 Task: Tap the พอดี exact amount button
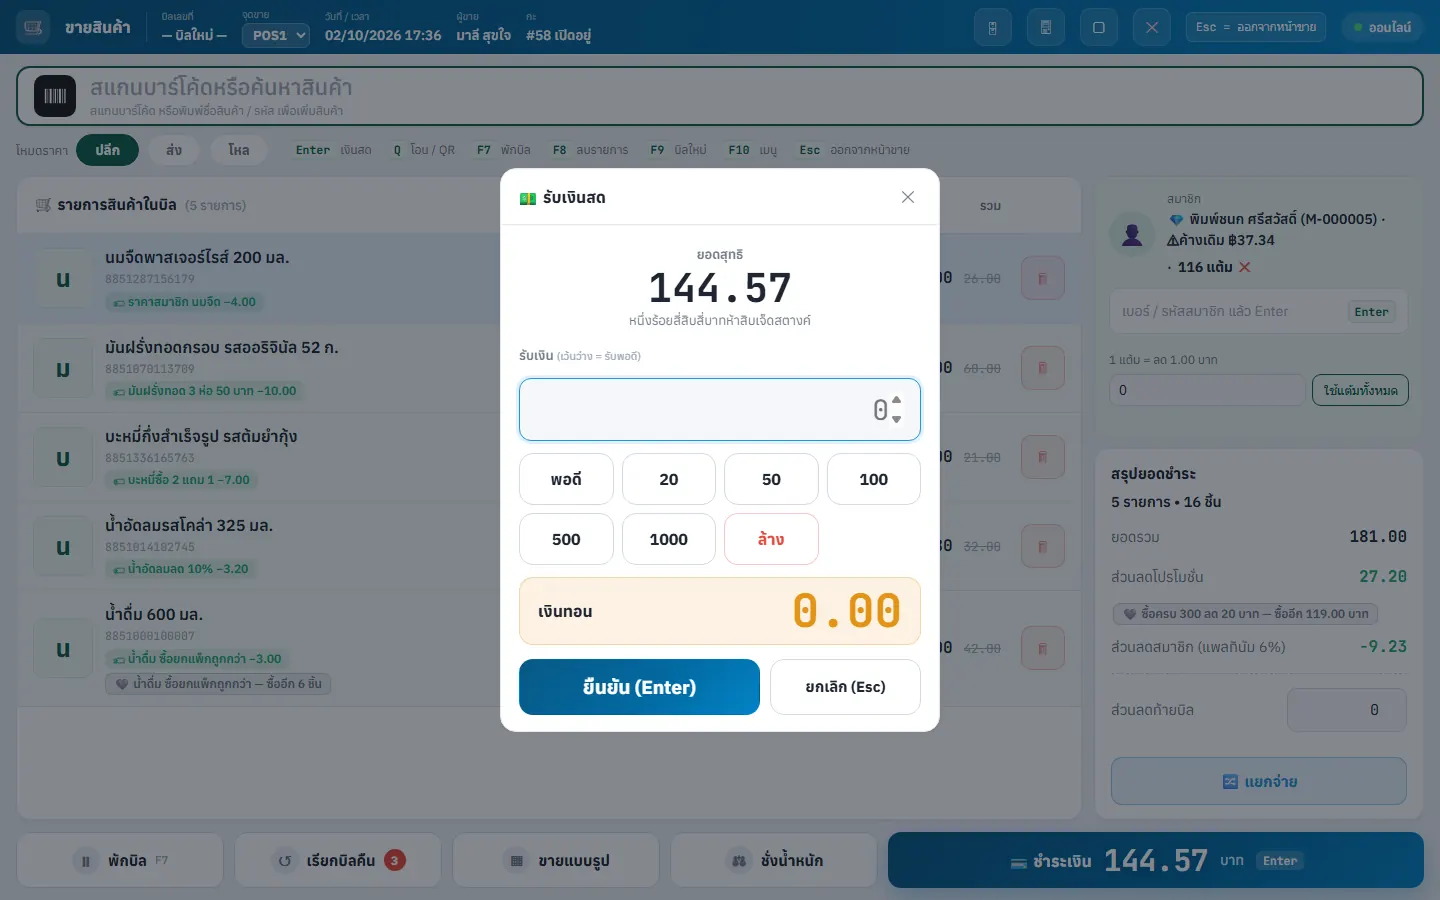[x=566, y=479]
